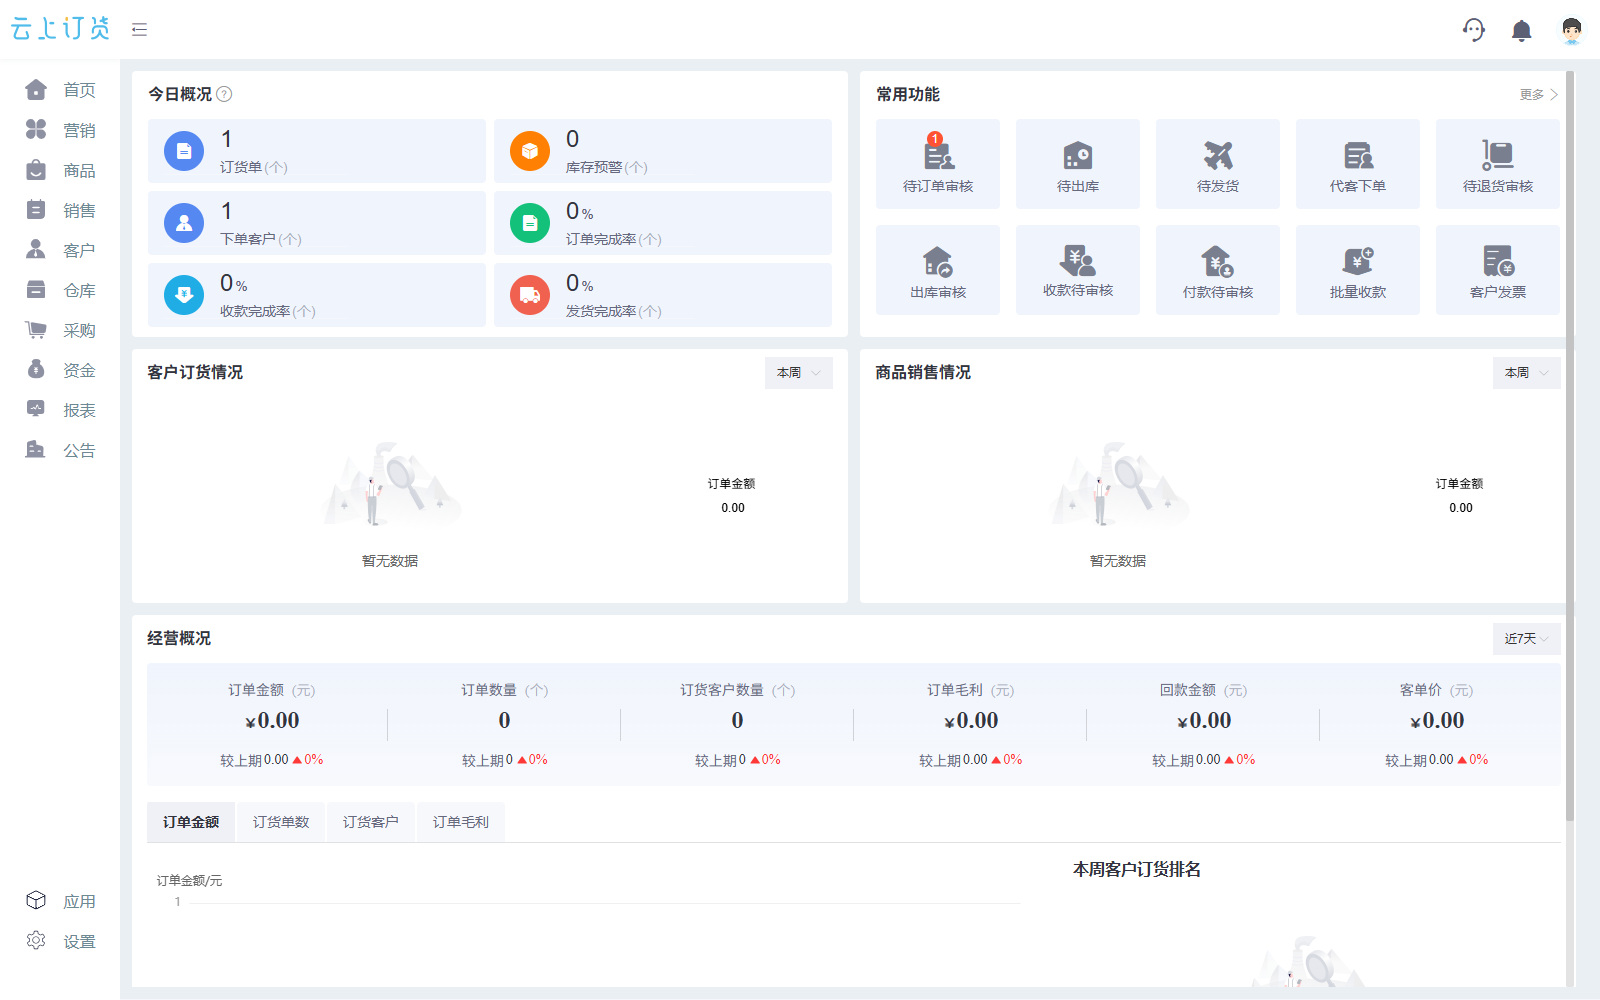1600x1000 pixels.
Task: Open 采购 in the sidebar
Action: pyautogui.click(x=60, y=330)
